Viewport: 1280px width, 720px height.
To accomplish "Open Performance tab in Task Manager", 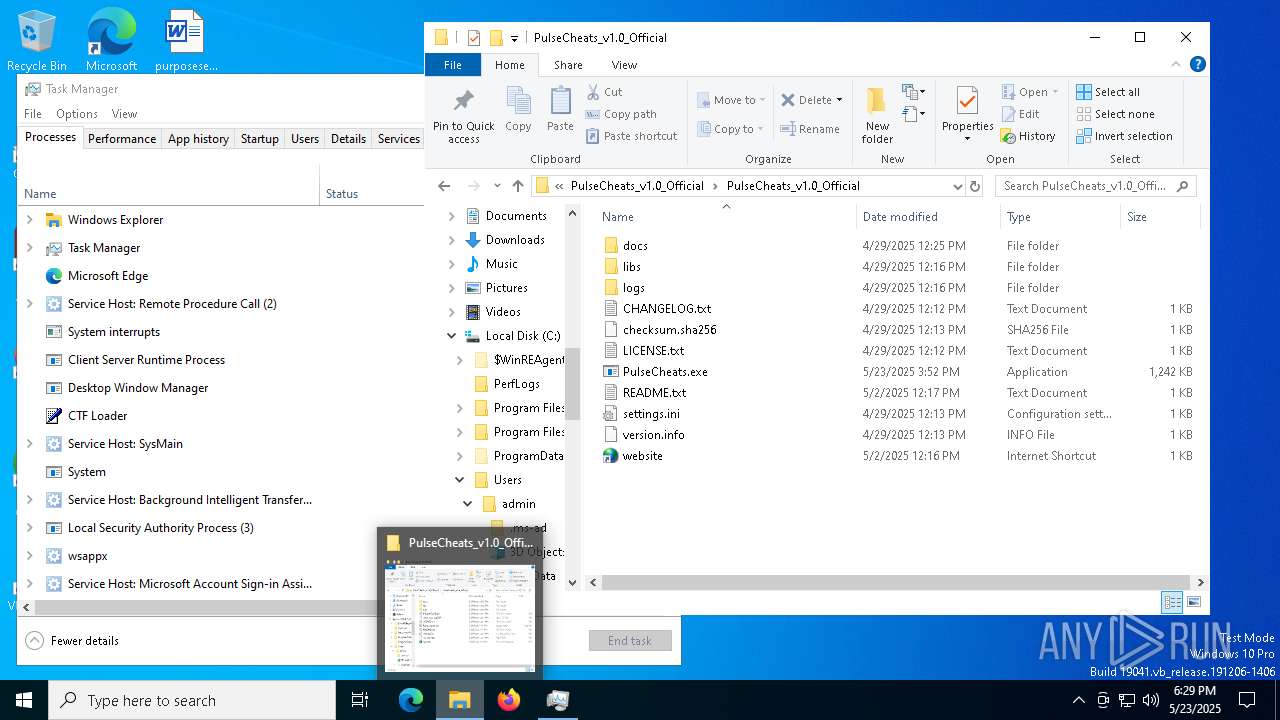I will 122,139.
